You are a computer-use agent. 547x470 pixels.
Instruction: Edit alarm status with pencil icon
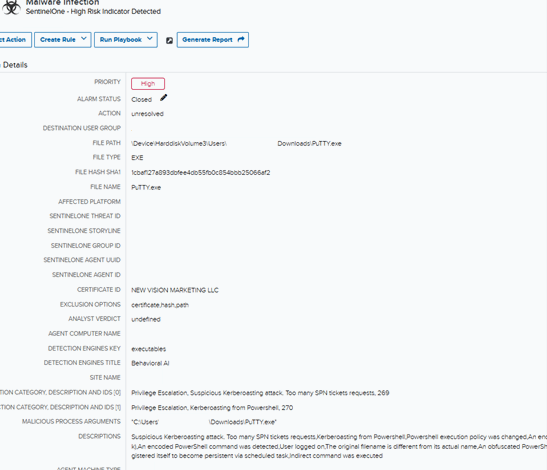pos(164,98)
